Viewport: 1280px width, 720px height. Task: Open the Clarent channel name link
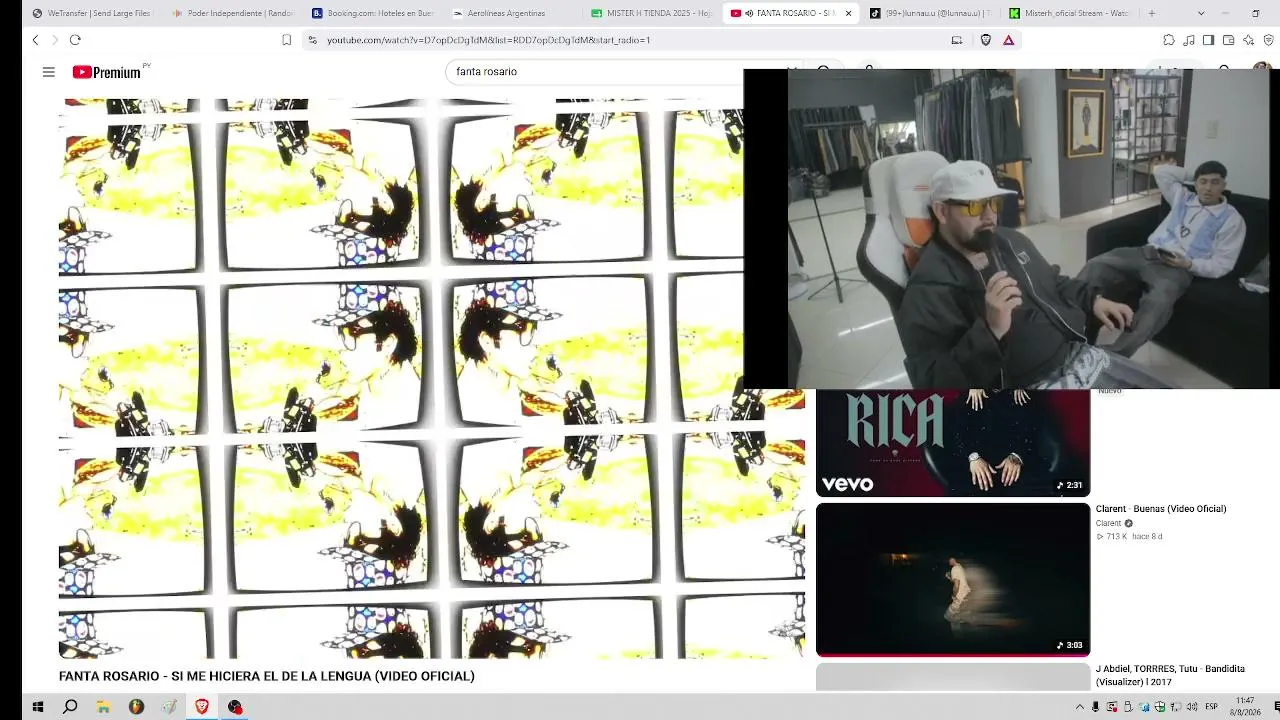1109,523
